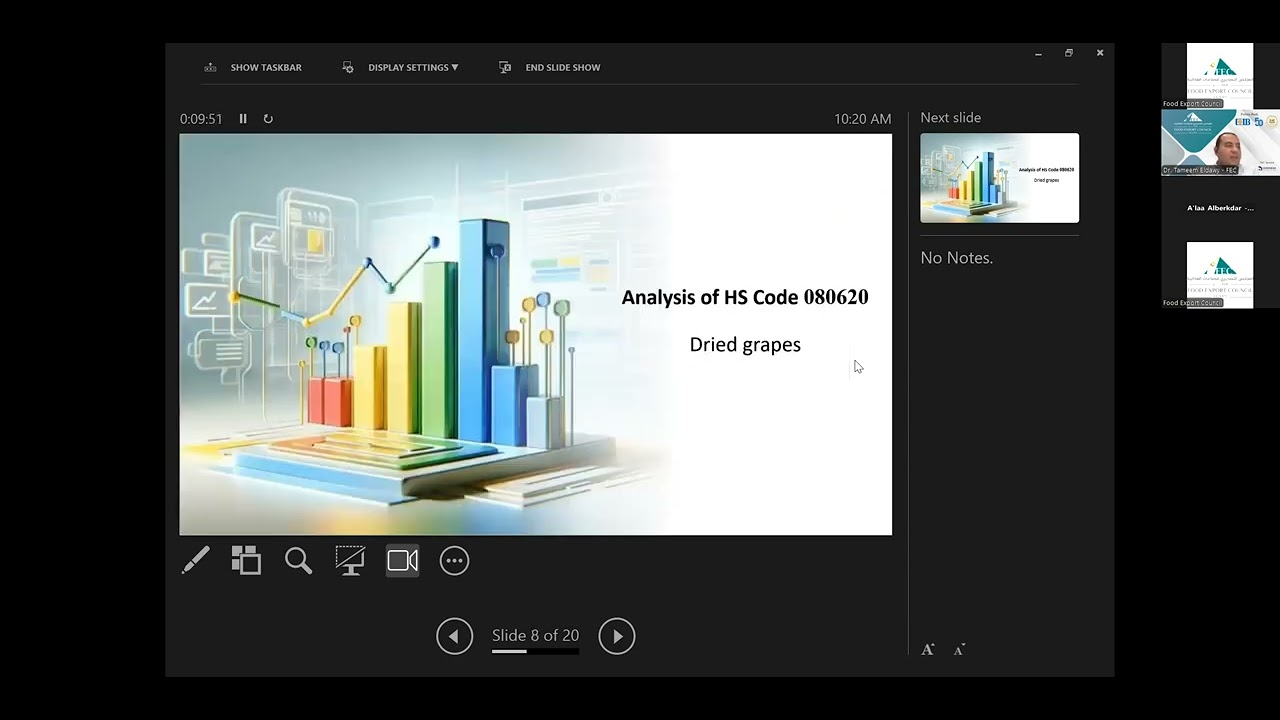Toggle black or unblack slide show

pos(350,560)
